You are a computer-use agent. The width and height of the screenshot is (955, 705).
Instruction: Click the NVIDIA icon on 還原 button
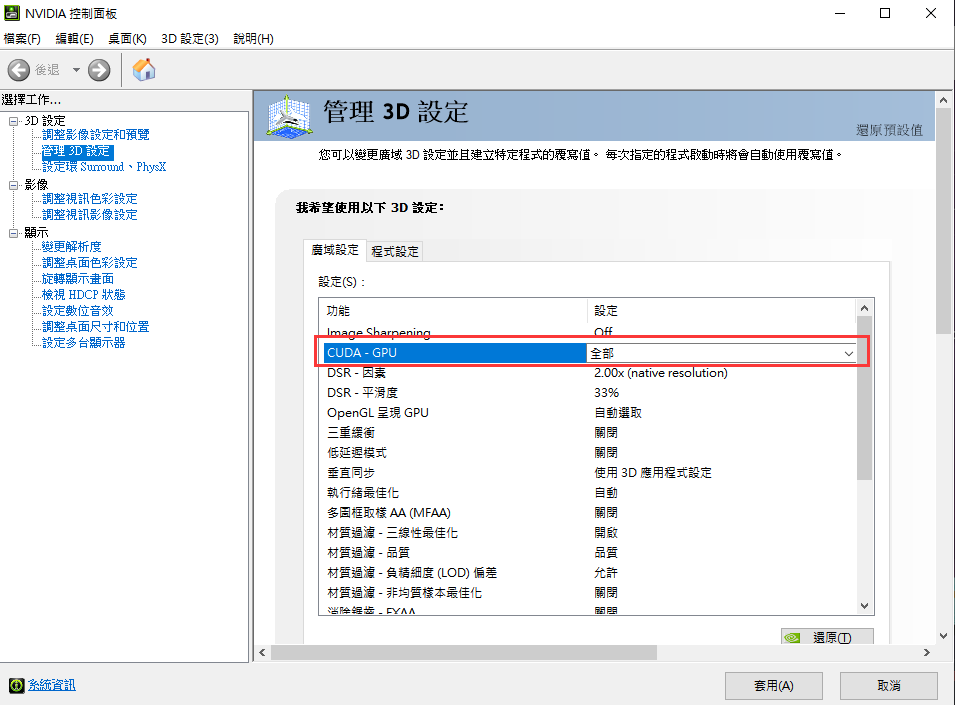(792, 637)
